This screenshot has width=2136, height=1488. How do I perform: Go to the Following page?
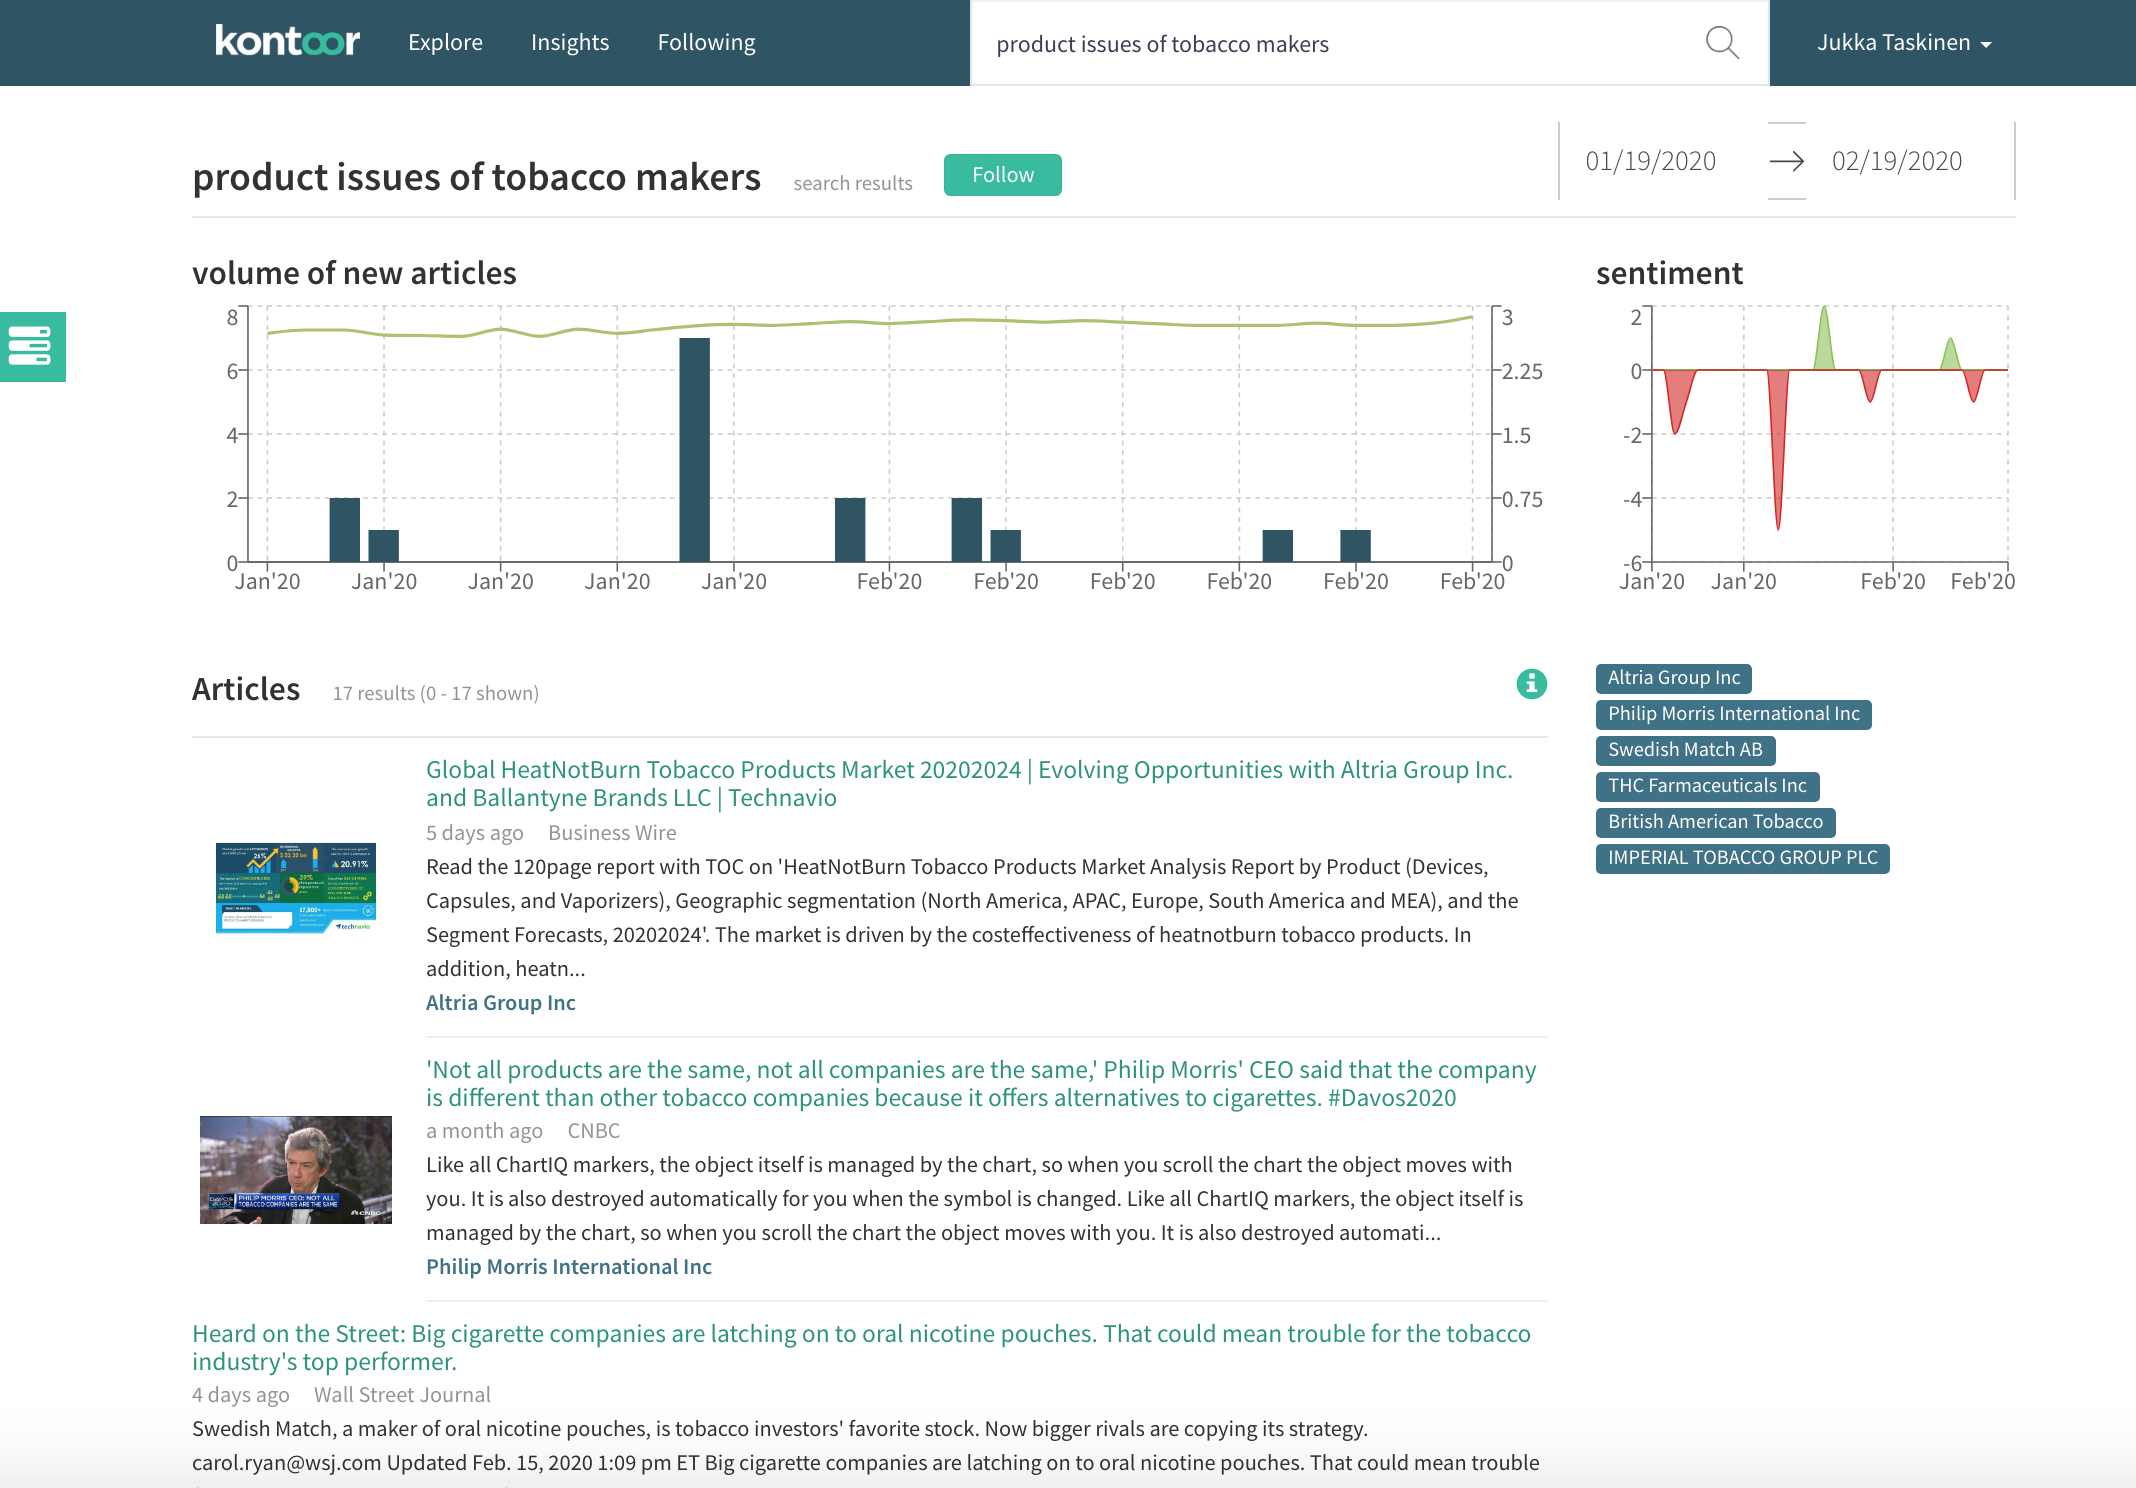click(706, 43)
